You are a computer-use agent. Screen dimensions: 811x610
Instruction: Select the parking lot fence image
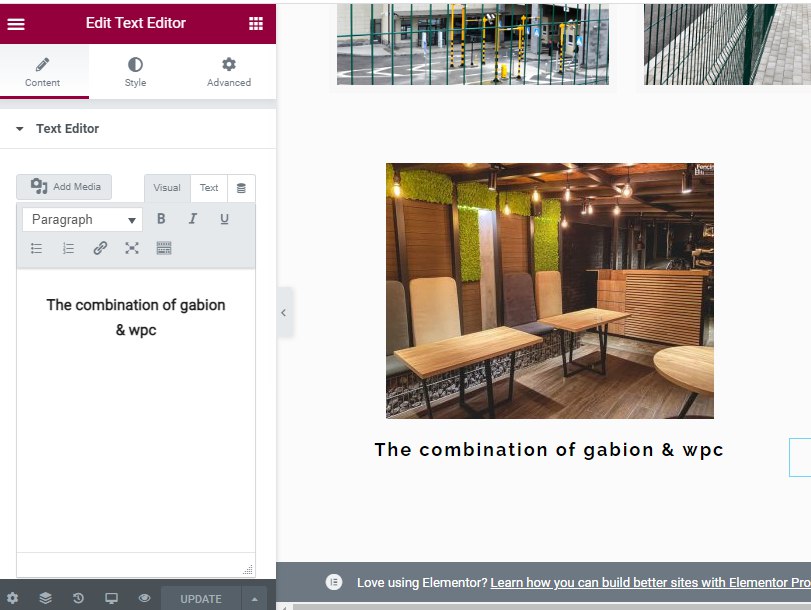click(x=473, y=44)
